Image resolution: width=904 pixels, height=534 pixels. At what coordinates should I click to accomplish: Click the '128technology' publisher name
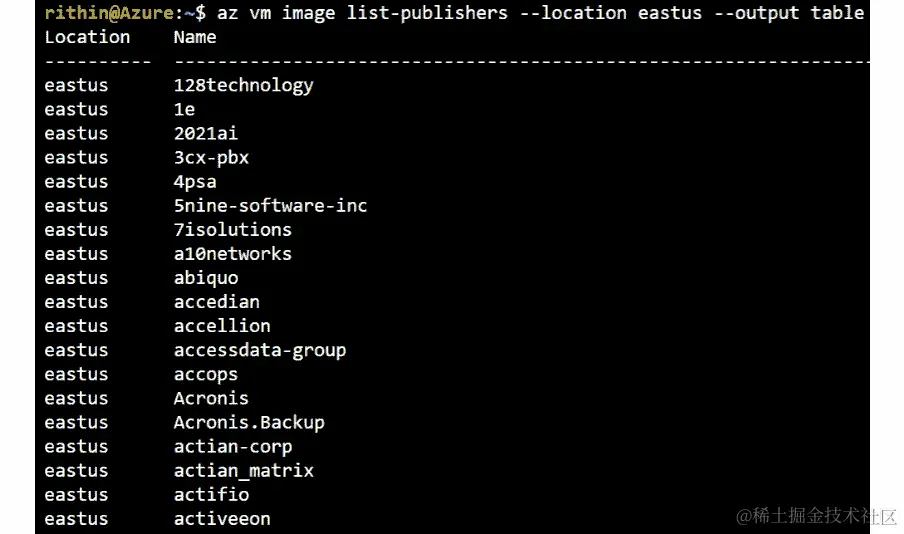pos(244,85)
